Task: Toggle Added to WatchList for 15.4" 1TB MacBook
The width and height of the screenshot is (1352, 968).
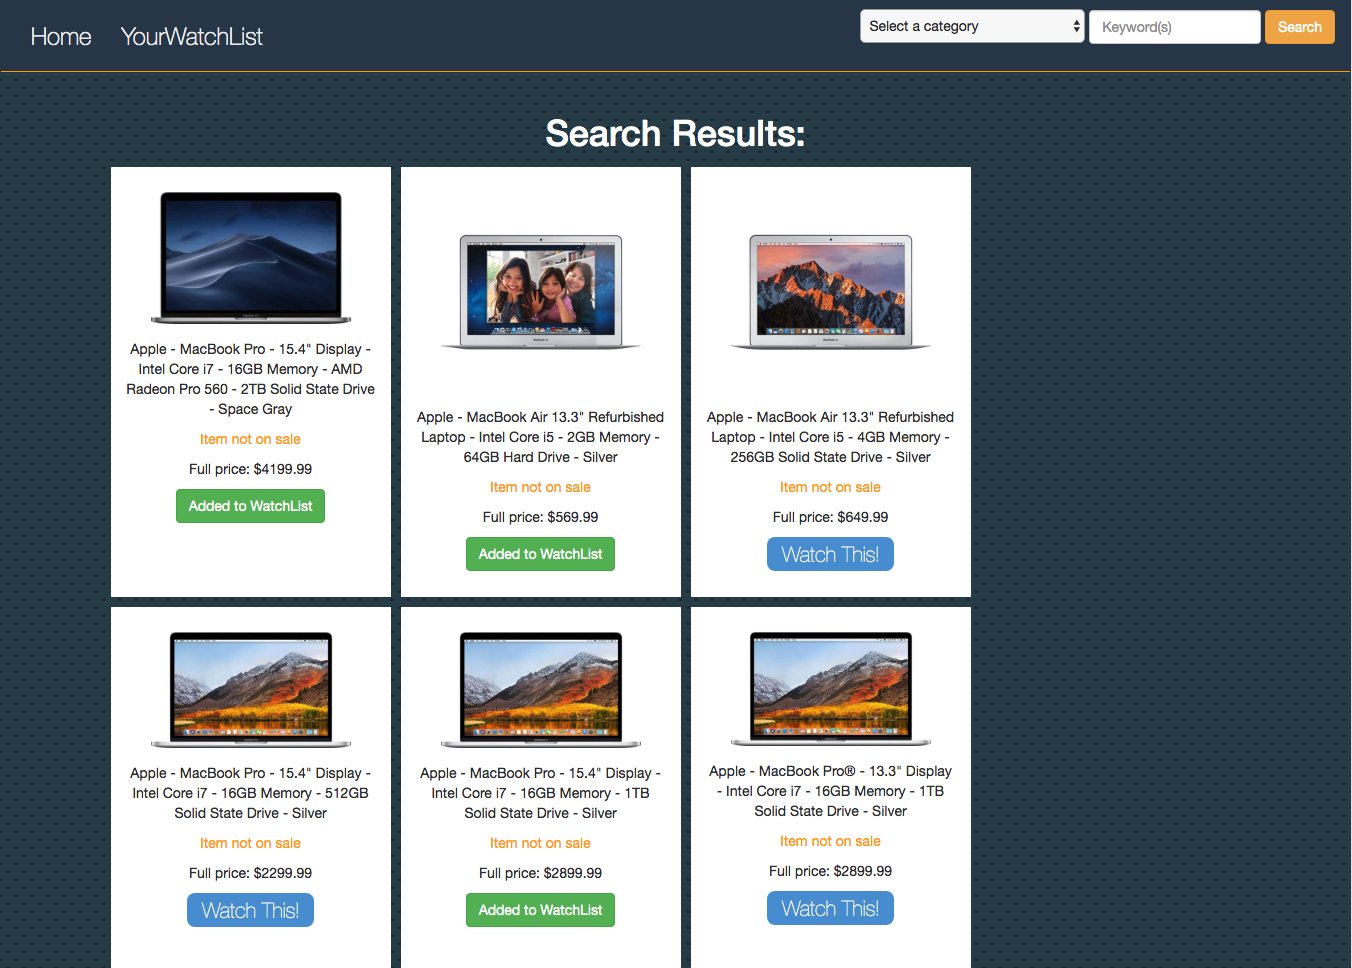Action: (540, 910)
